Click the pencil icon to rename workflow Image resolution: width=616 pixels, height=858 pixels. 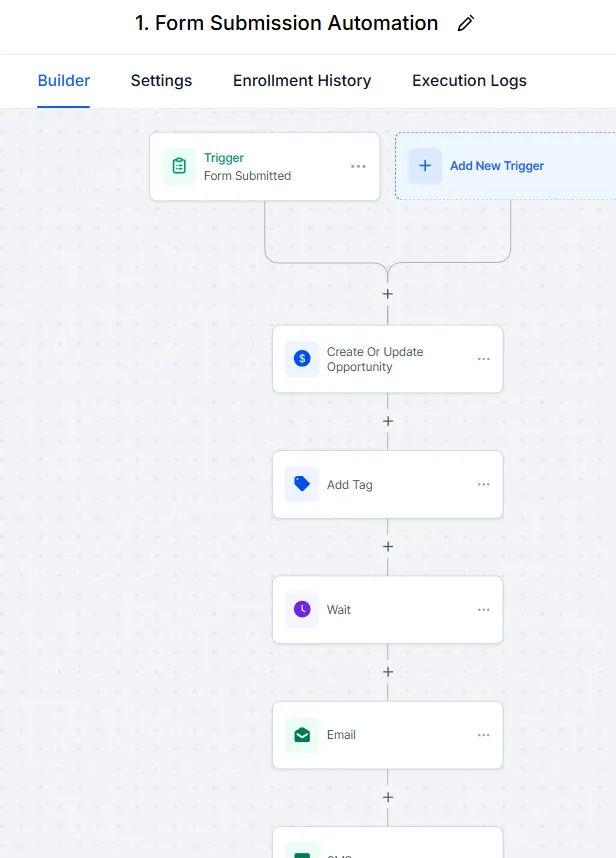465,24
